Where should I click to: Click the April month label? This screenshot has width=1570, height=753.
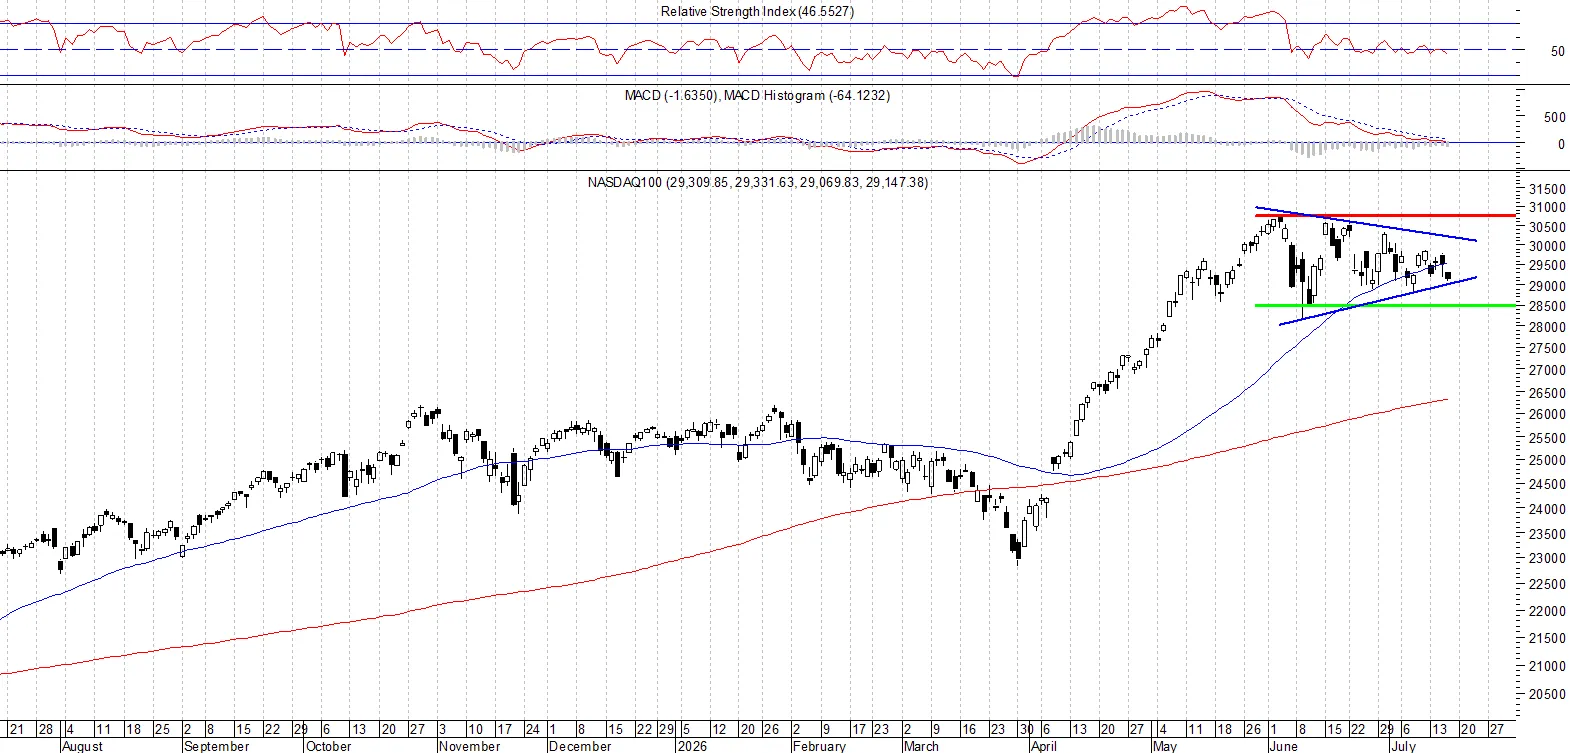coord(1044,746)
